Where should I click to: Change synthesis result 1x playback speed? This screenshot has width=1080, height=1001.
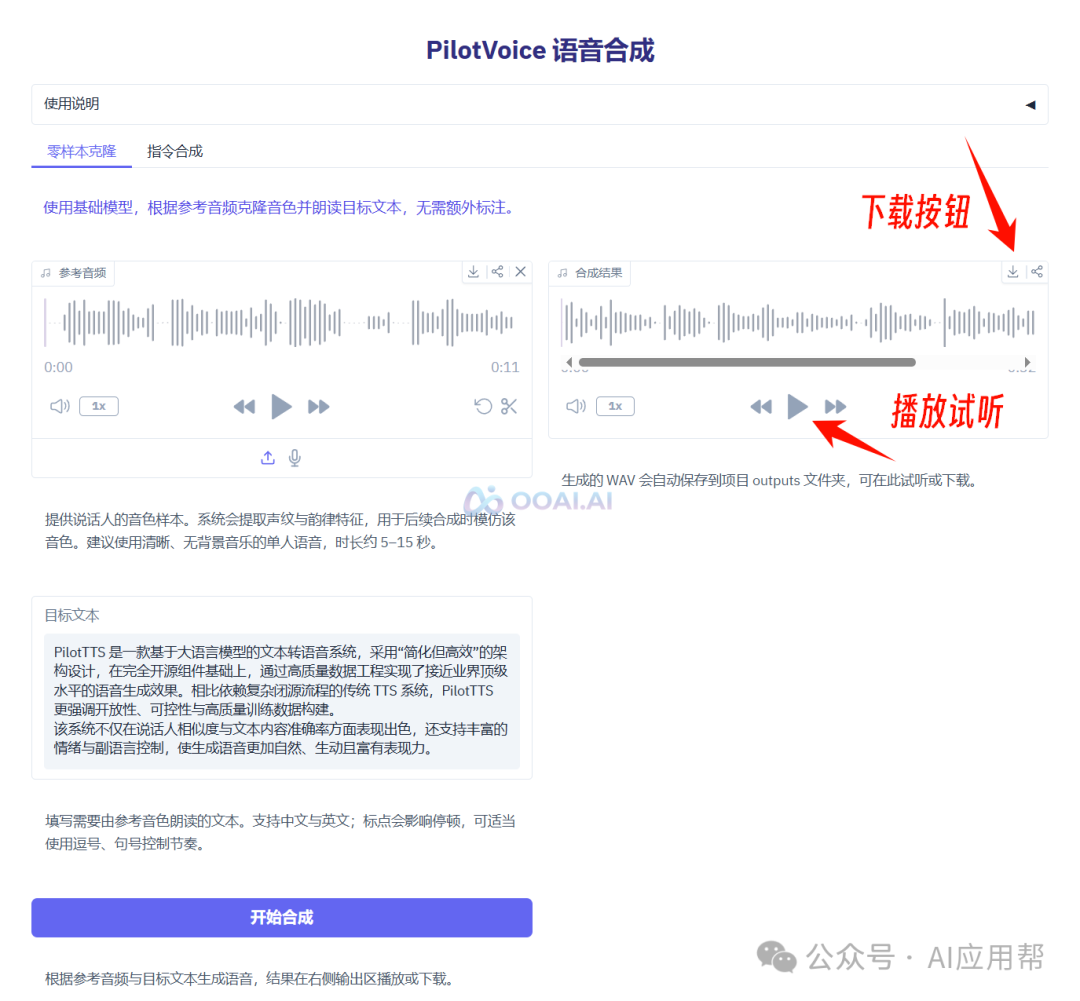(x=615, y=406)
